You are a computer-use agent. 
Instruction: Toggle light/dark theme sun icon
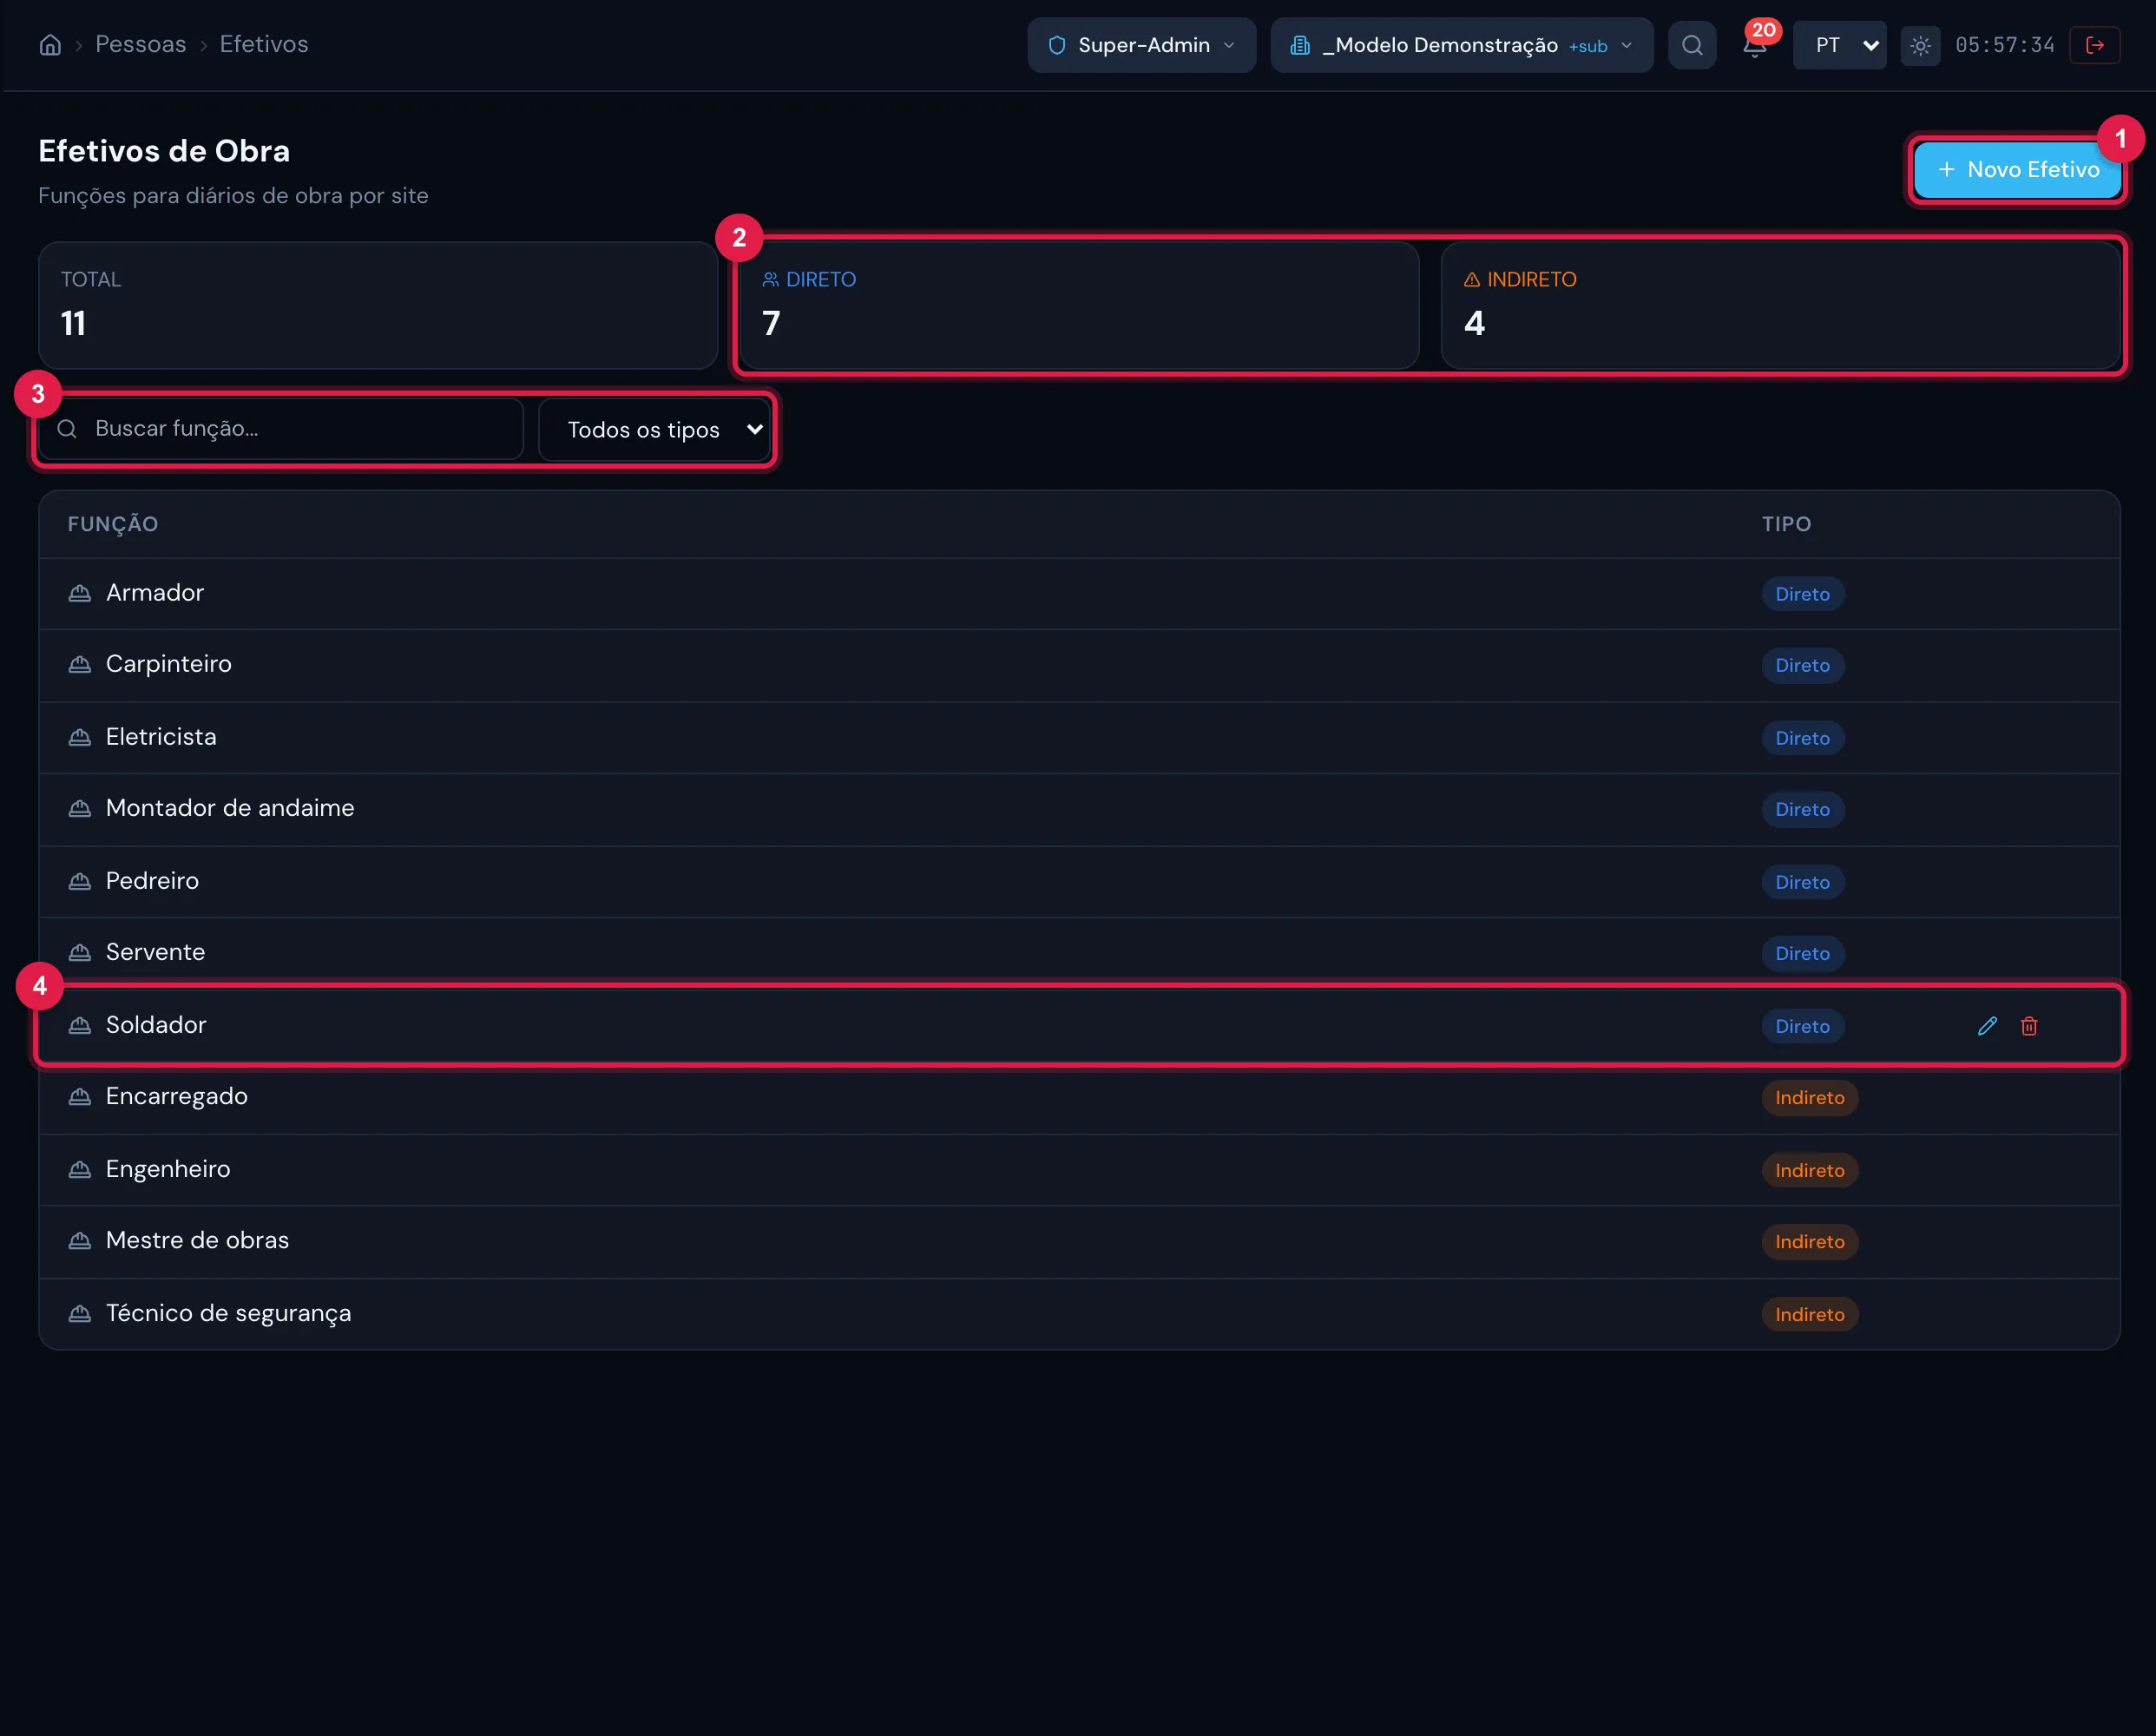click(x=1920, y=45)
